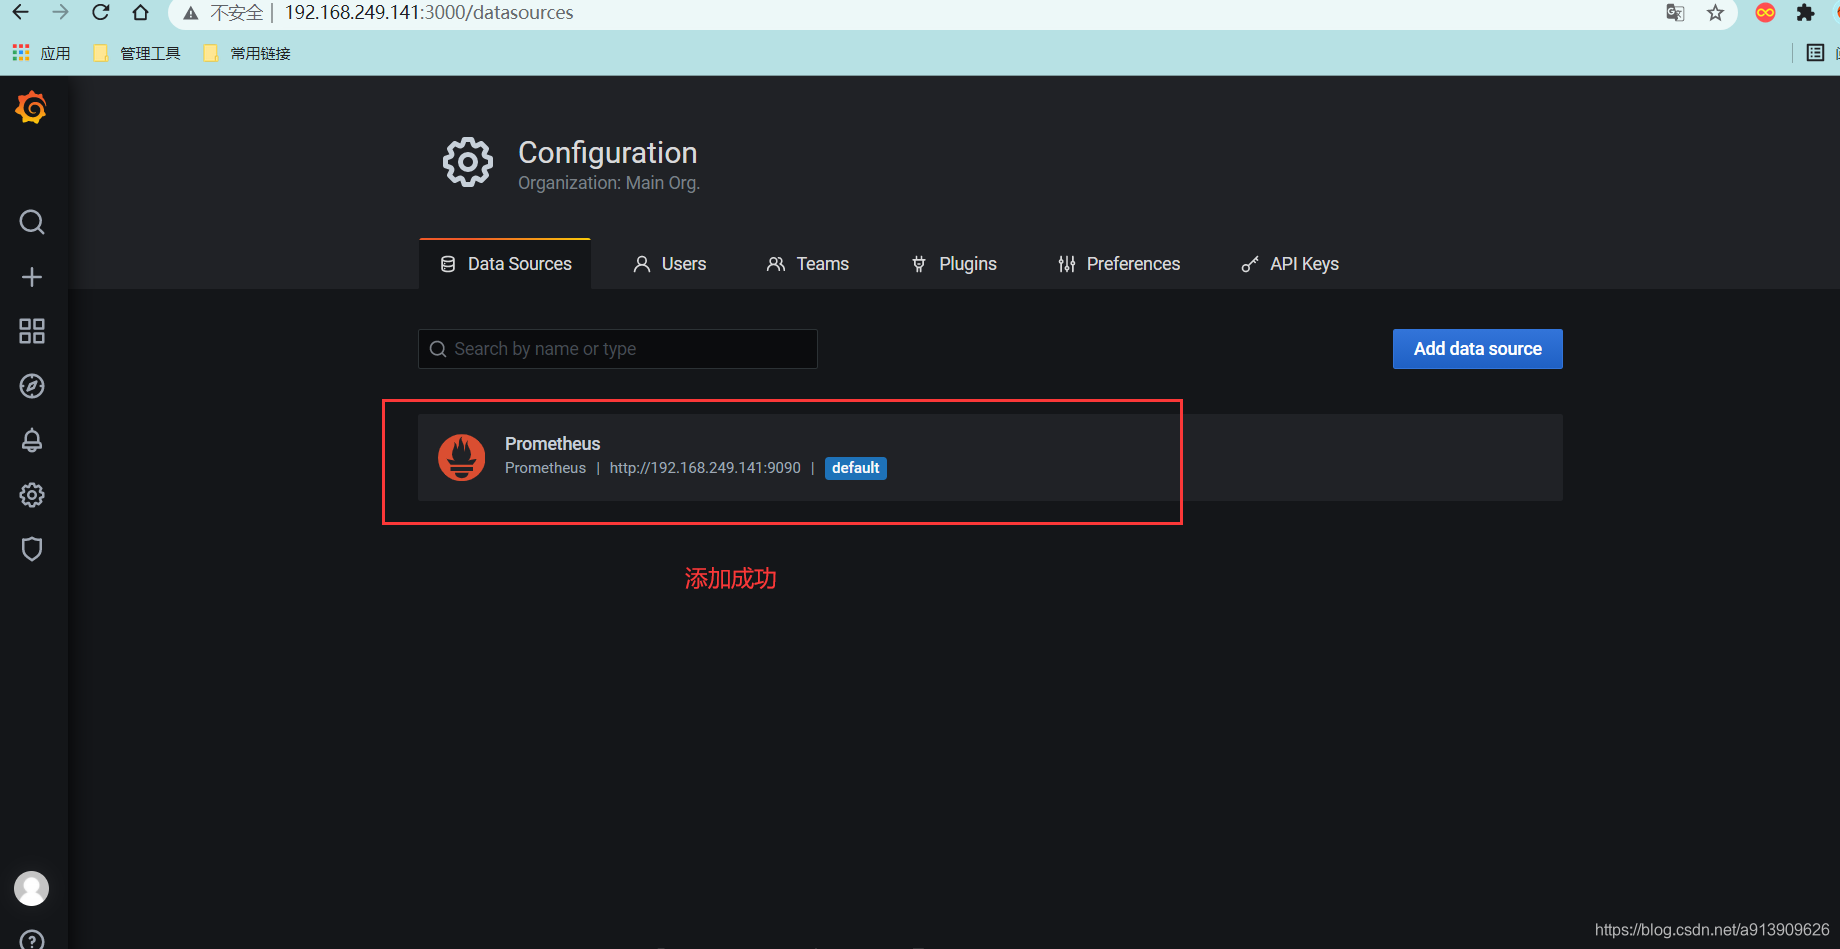Click the not-secure warning icon
Screen dimensions: 1840x949
191,13
